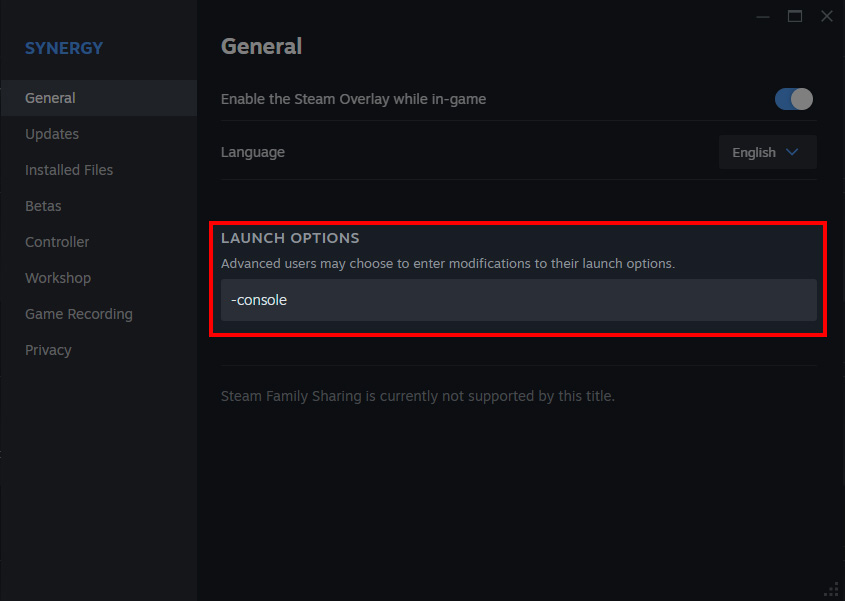Open the Controller settings
The image size is (845, 601).
tap(57, 242)
